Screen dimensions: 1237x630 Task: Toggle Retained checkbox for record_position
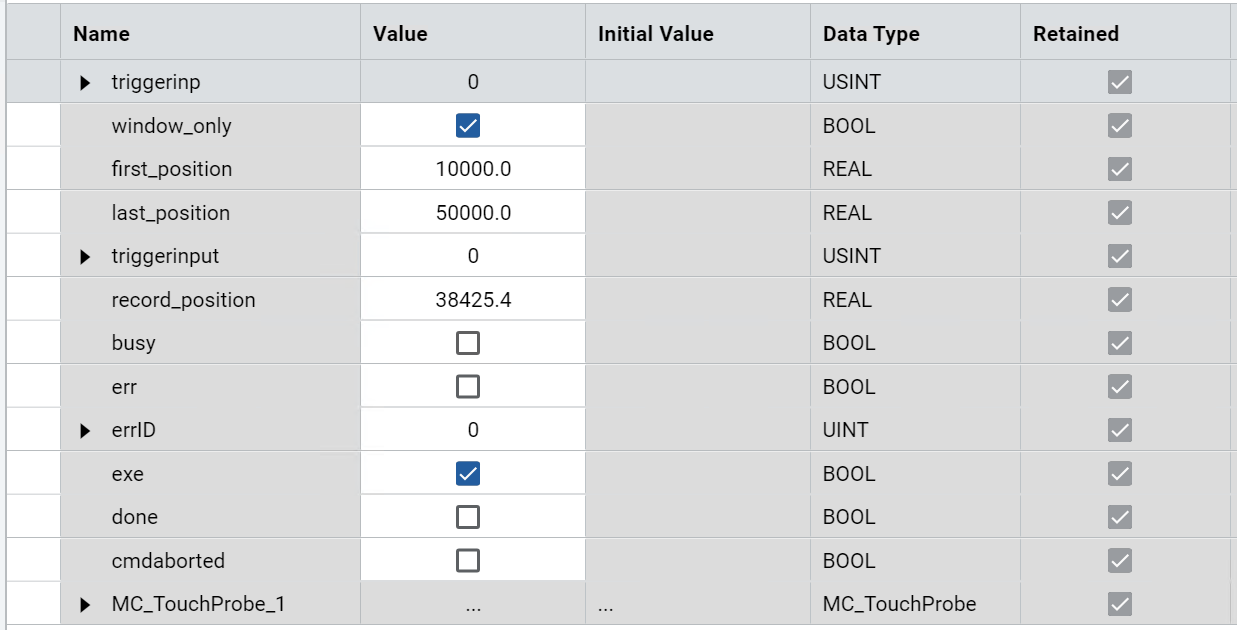[x=1120, y=300]
